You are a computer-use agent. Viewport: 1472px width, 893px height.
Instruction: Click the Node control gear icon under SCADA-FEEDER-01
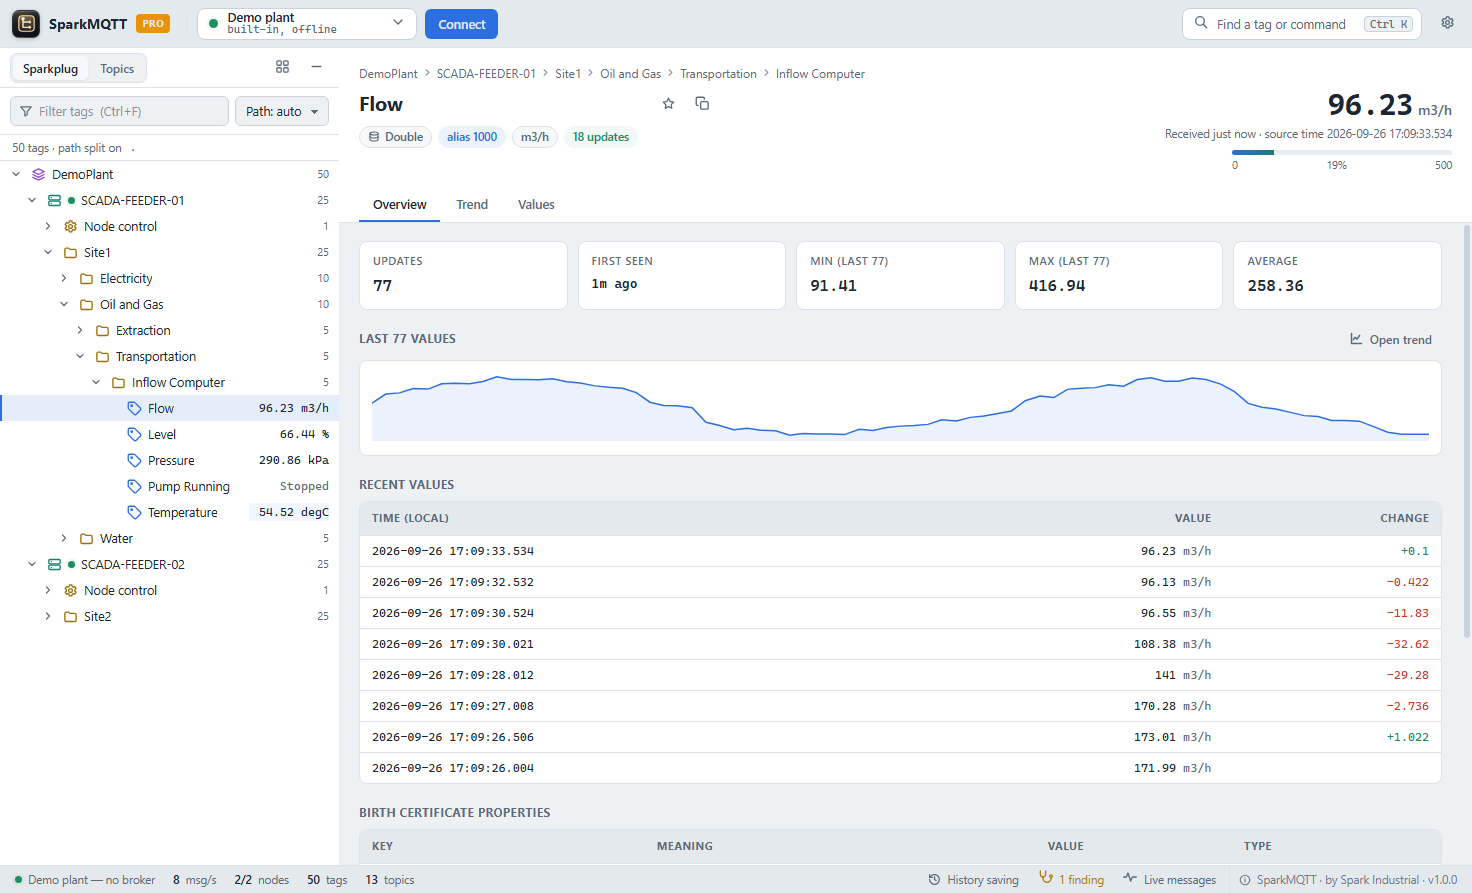(x=70, y=226)
